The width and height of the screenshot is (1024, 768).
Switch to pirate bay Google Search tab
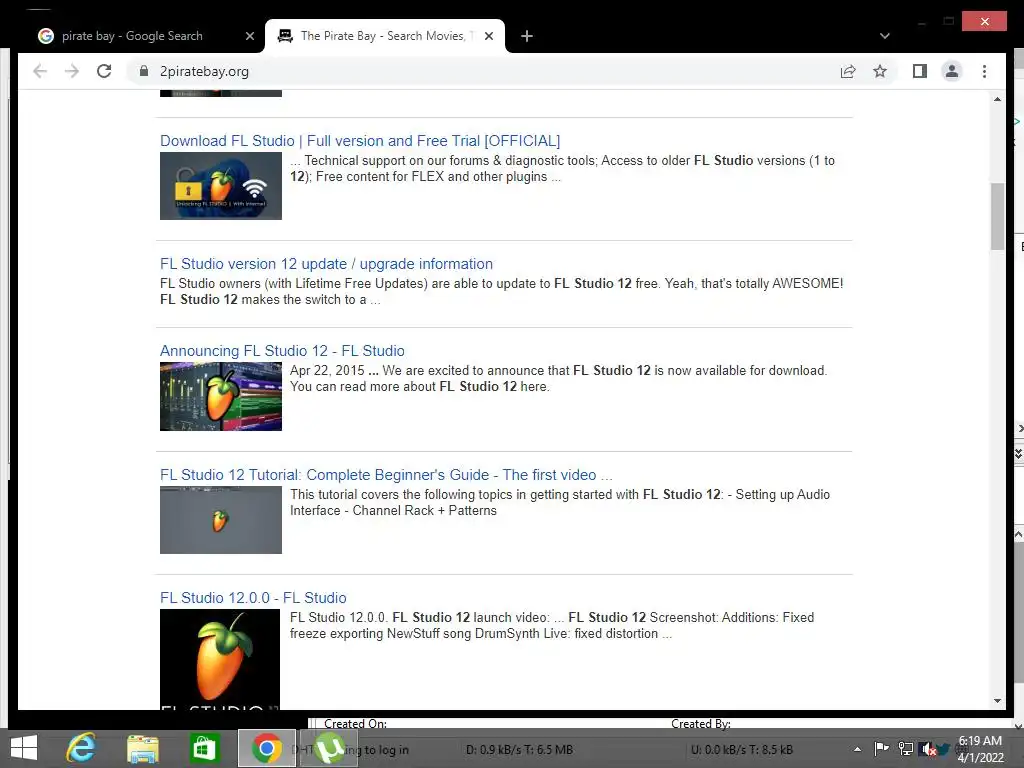(x=132, y=36)
